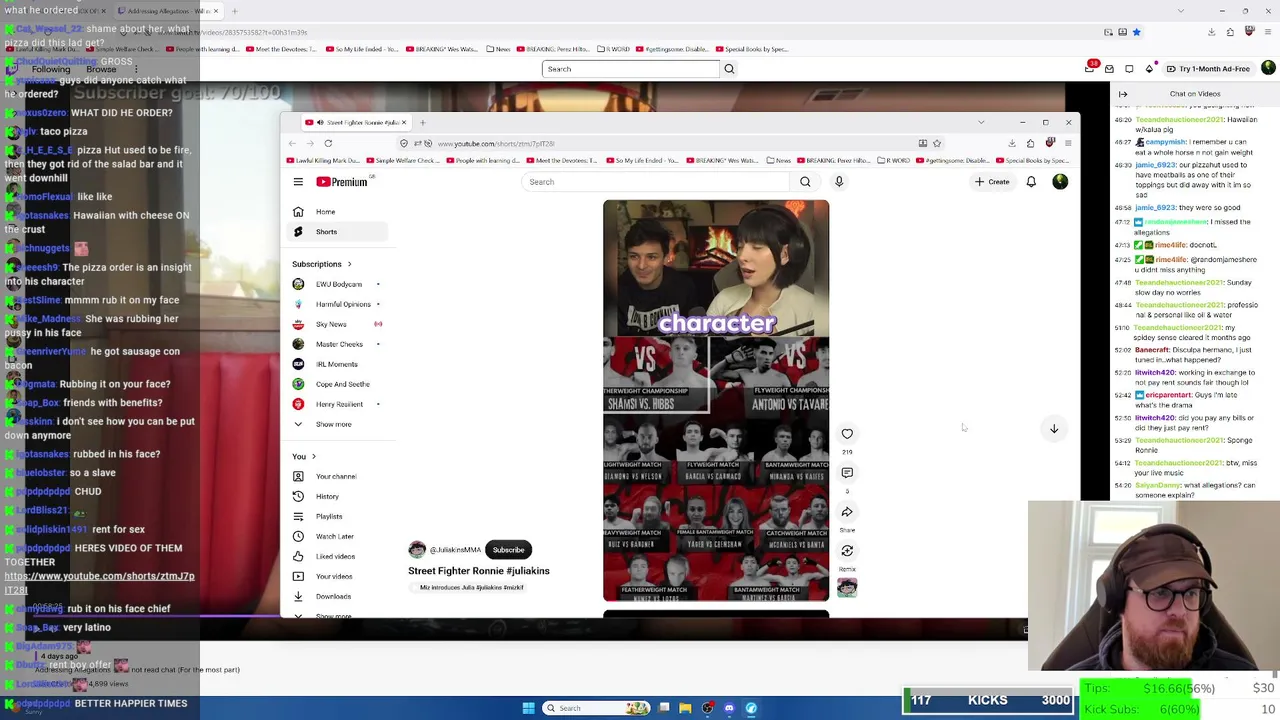Click the Twitch search magnifier button
The image size is (1280, 720).
pyautogui.click(x=729, y=69)
